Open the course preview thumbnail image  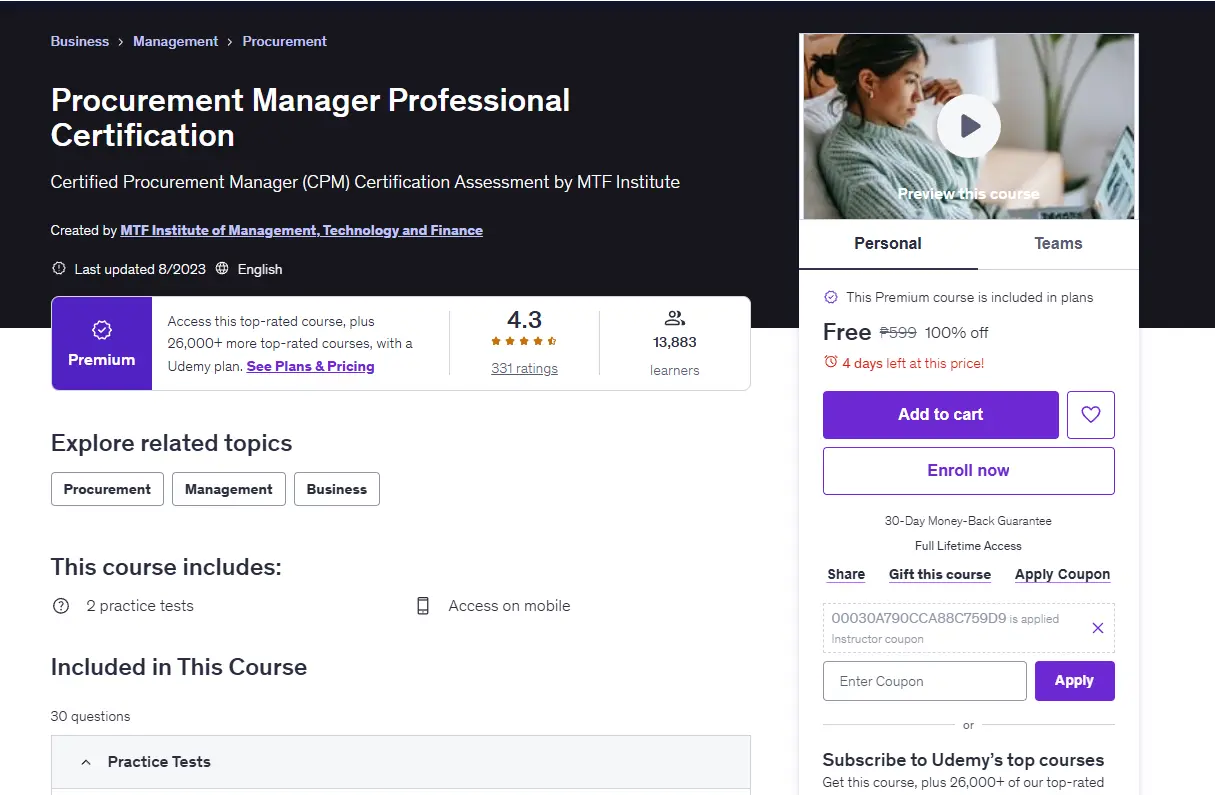pos(969,126)
